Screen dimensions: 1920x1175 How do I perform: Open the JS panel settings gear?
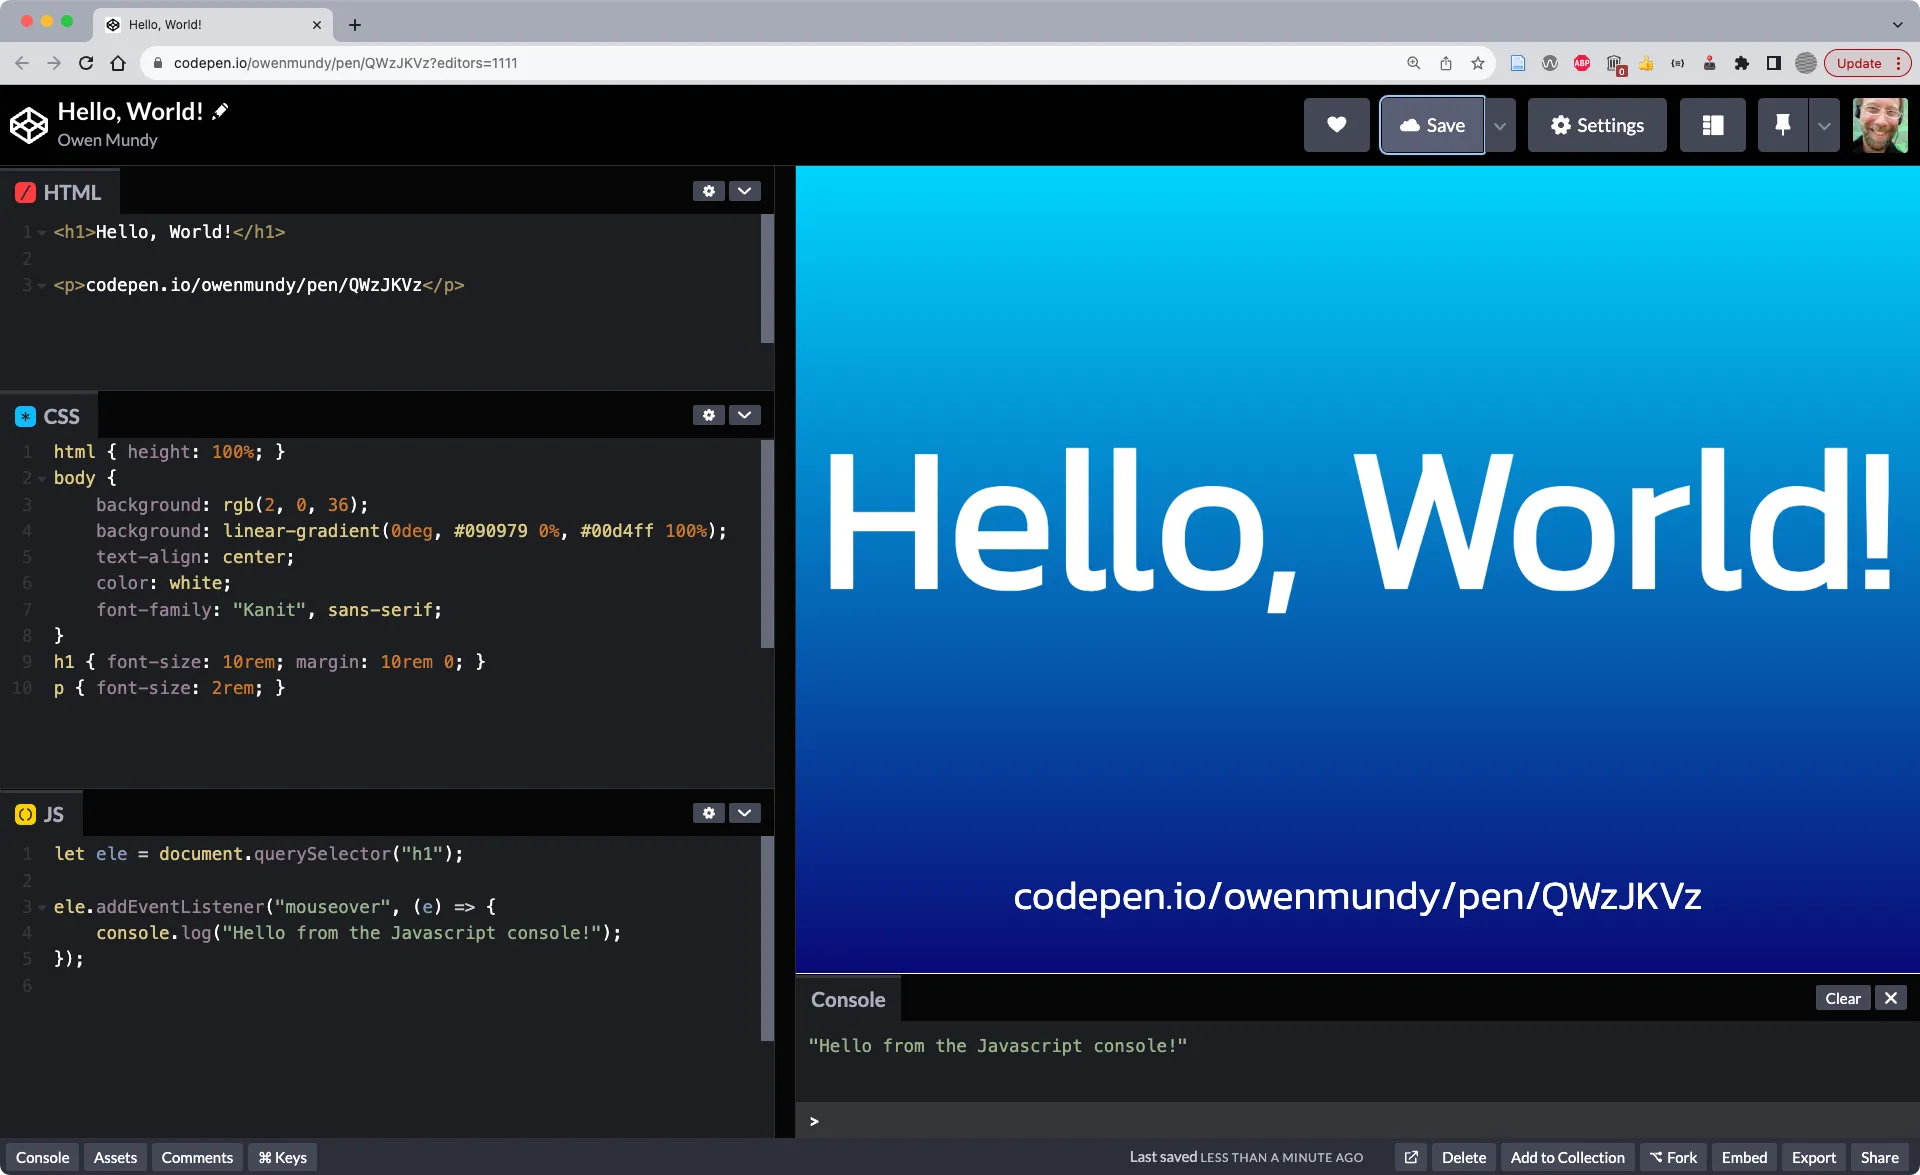[x=708, y=812]
